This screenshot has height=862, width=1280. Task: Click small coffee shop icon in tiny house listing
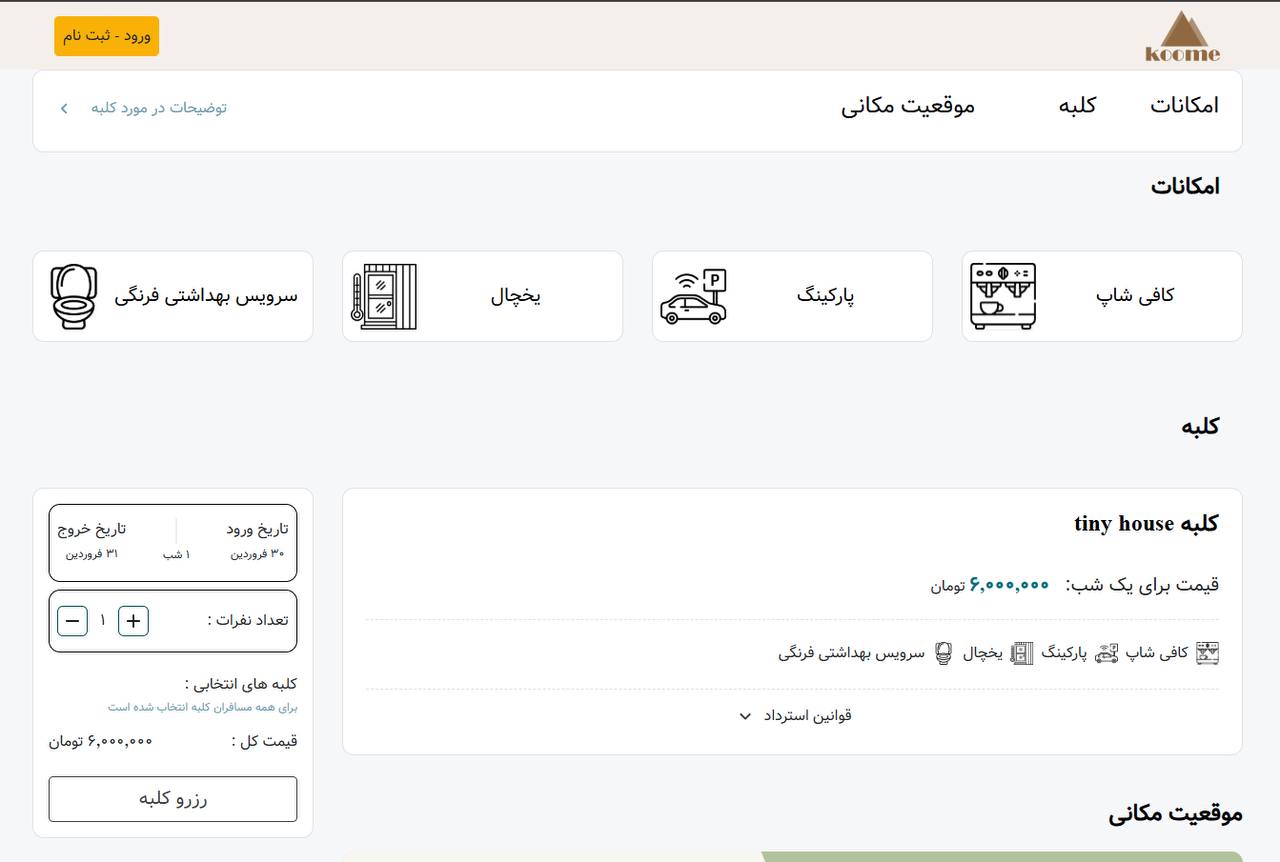(1207, 653)
